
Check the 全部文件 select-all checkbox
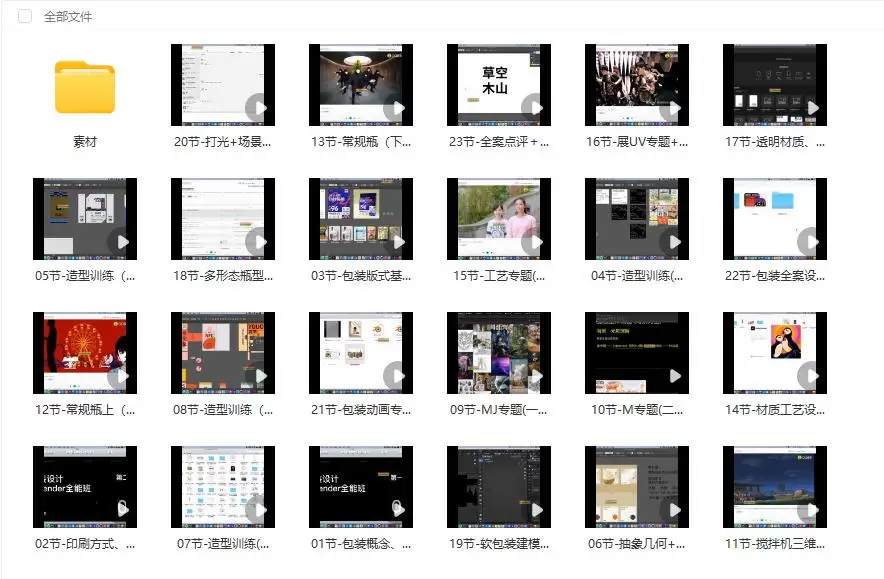[25, 16]
